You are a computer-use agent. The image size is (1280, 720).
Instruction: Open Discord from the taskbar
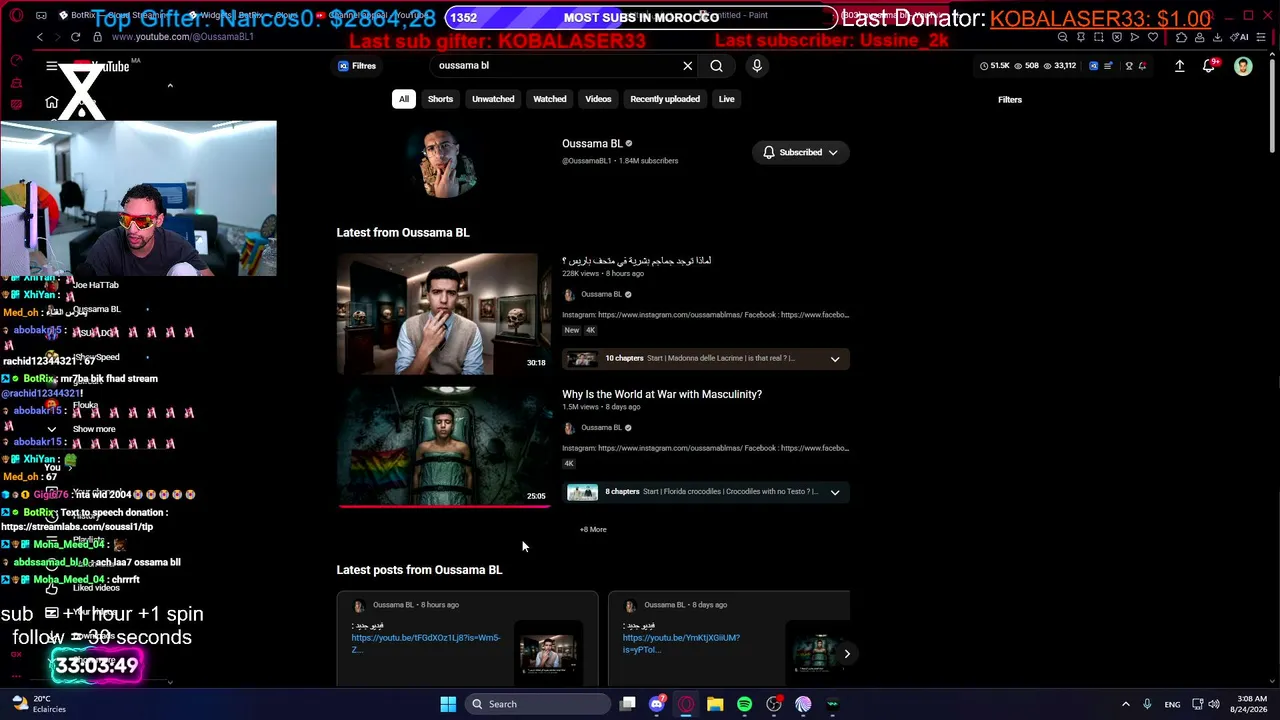tap(657, 704)
